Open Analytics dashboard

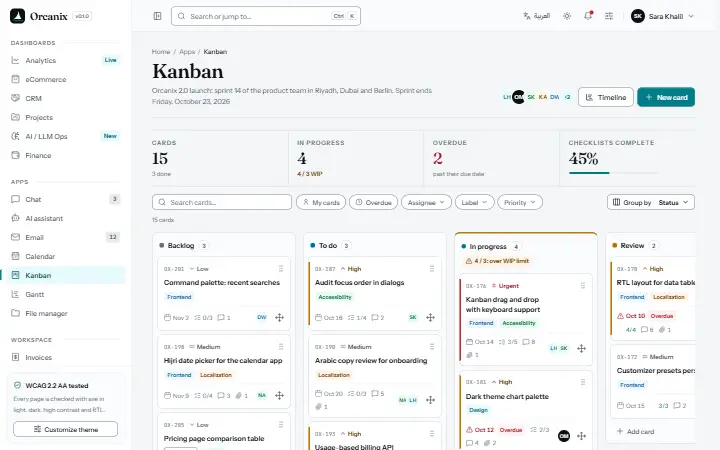point(66,60)
